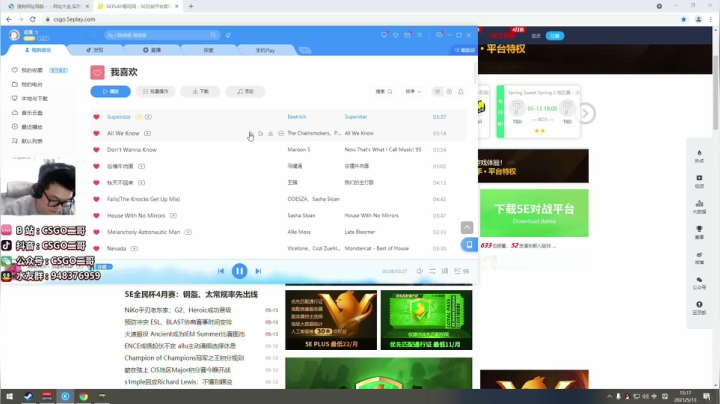Image resolution: width=720 pixels, height=404 pixels.
Task: Open the Mobile Play tab
Action: (x=265, y=50)
